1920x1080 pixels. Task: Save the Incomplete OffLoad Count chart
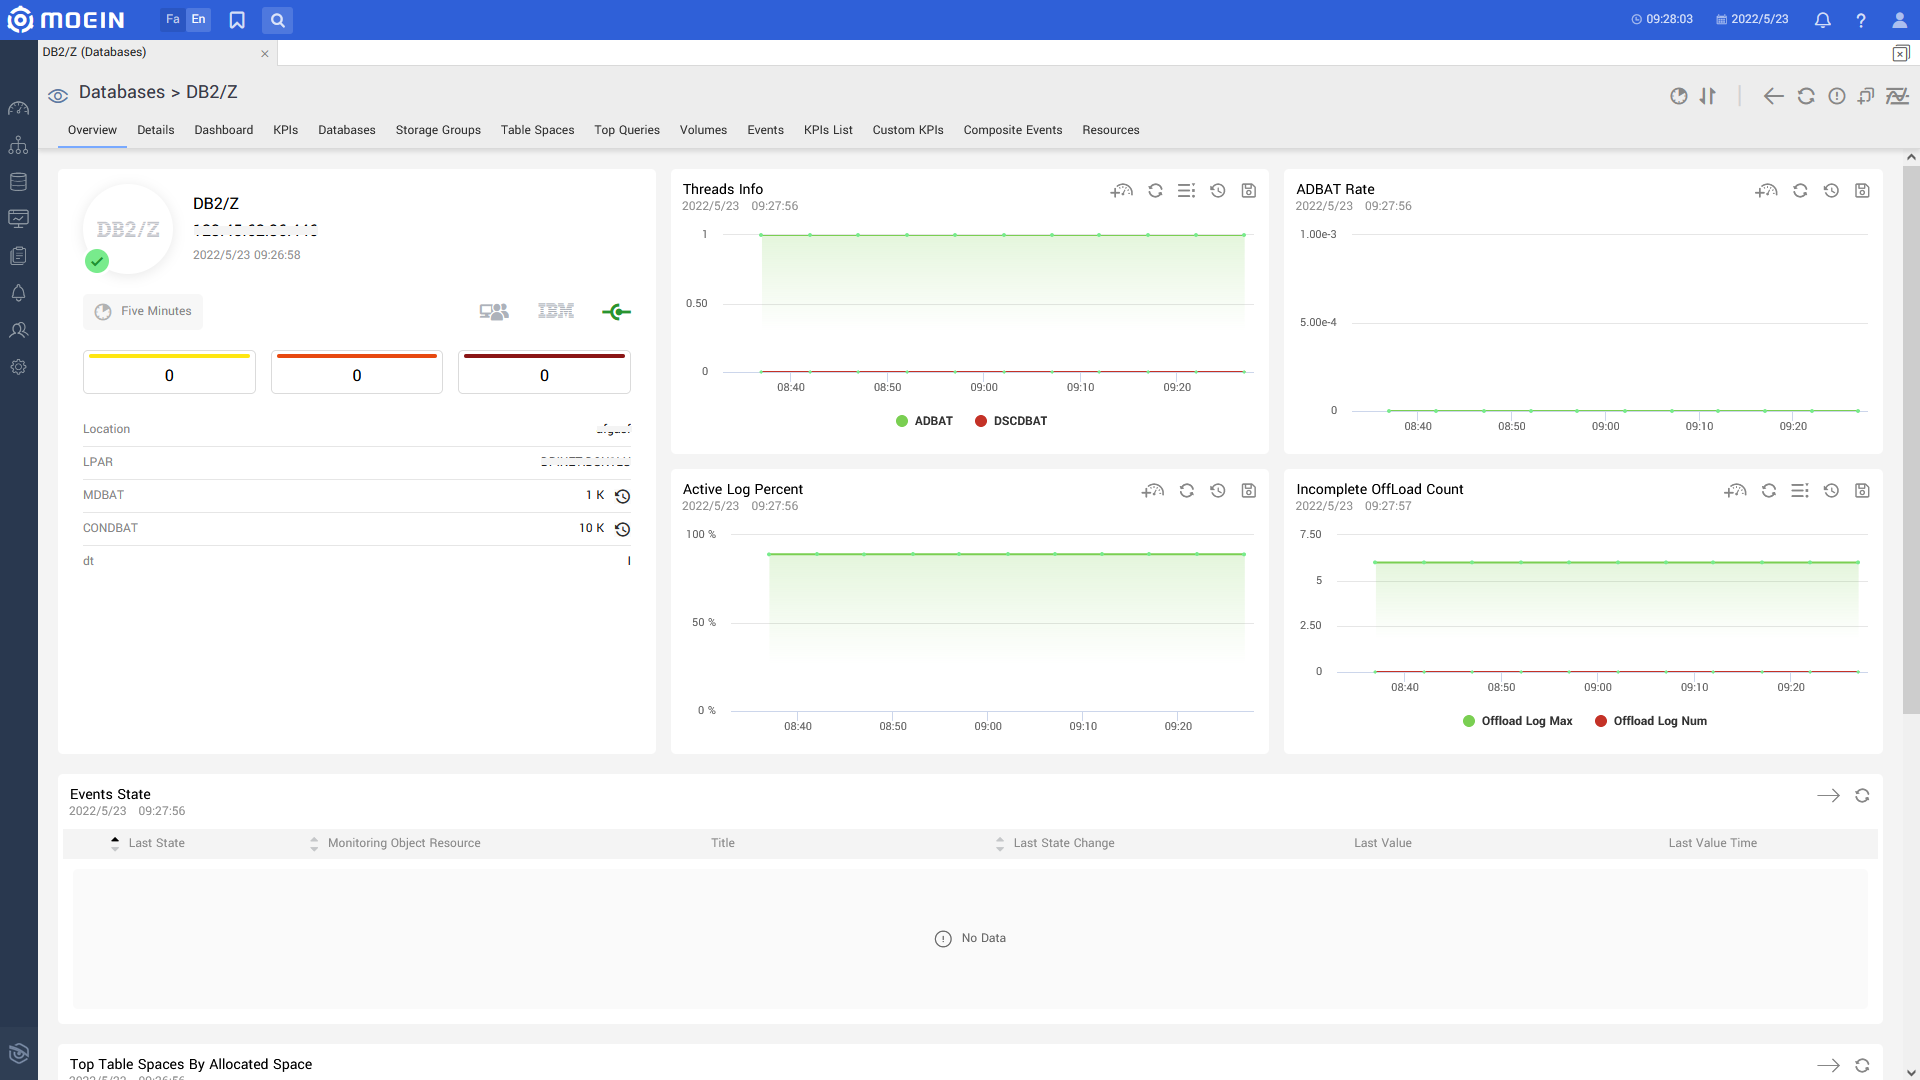[1862, 490]
